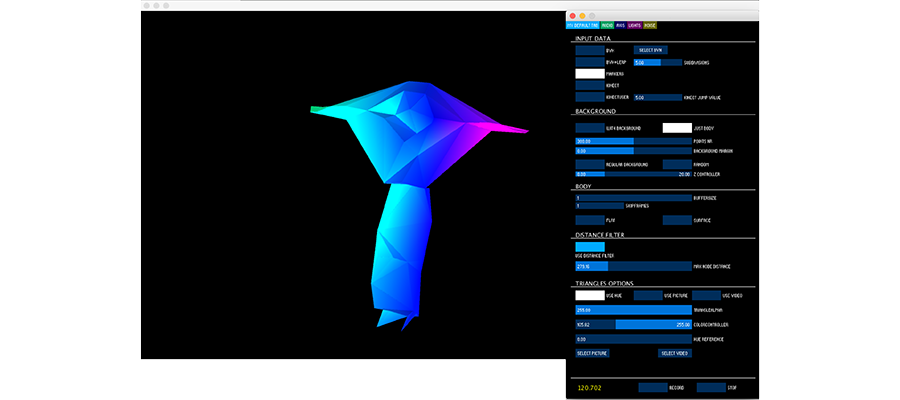Click the STOP toggle
This screenshot has height=400, width=900.
click(711, 387)
